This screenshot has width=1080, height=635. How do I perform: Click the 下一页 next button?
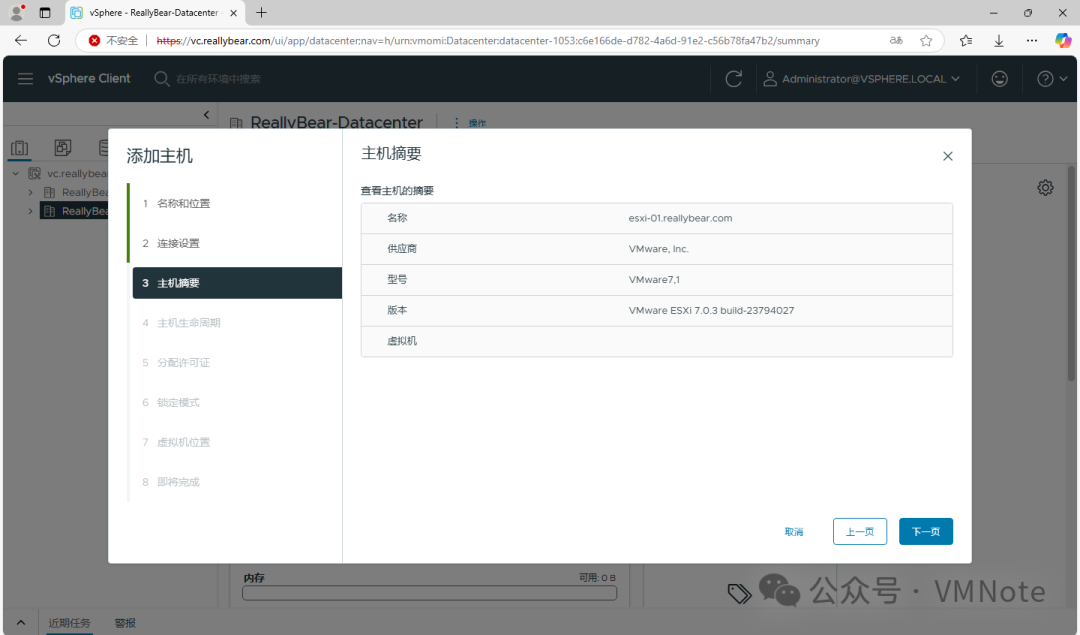(926, 532)
